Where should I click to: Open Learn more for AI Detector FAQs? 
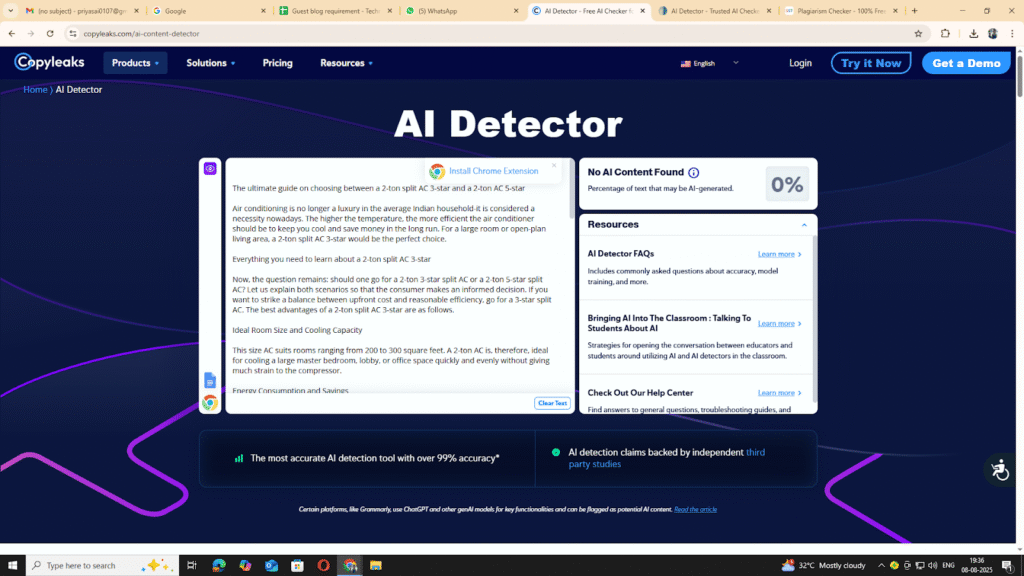(x=779, y=254)
